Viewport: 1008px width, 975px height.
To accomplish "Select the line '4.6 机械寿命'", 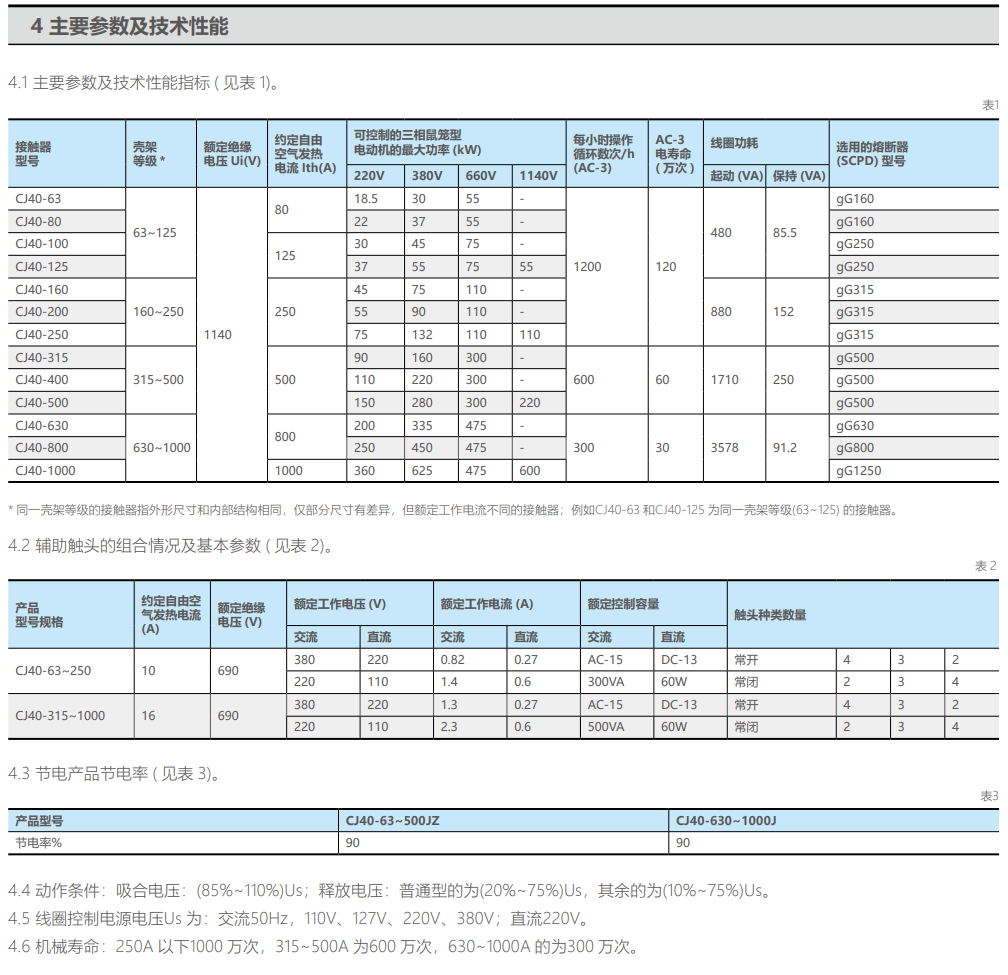I will [323, 947].
